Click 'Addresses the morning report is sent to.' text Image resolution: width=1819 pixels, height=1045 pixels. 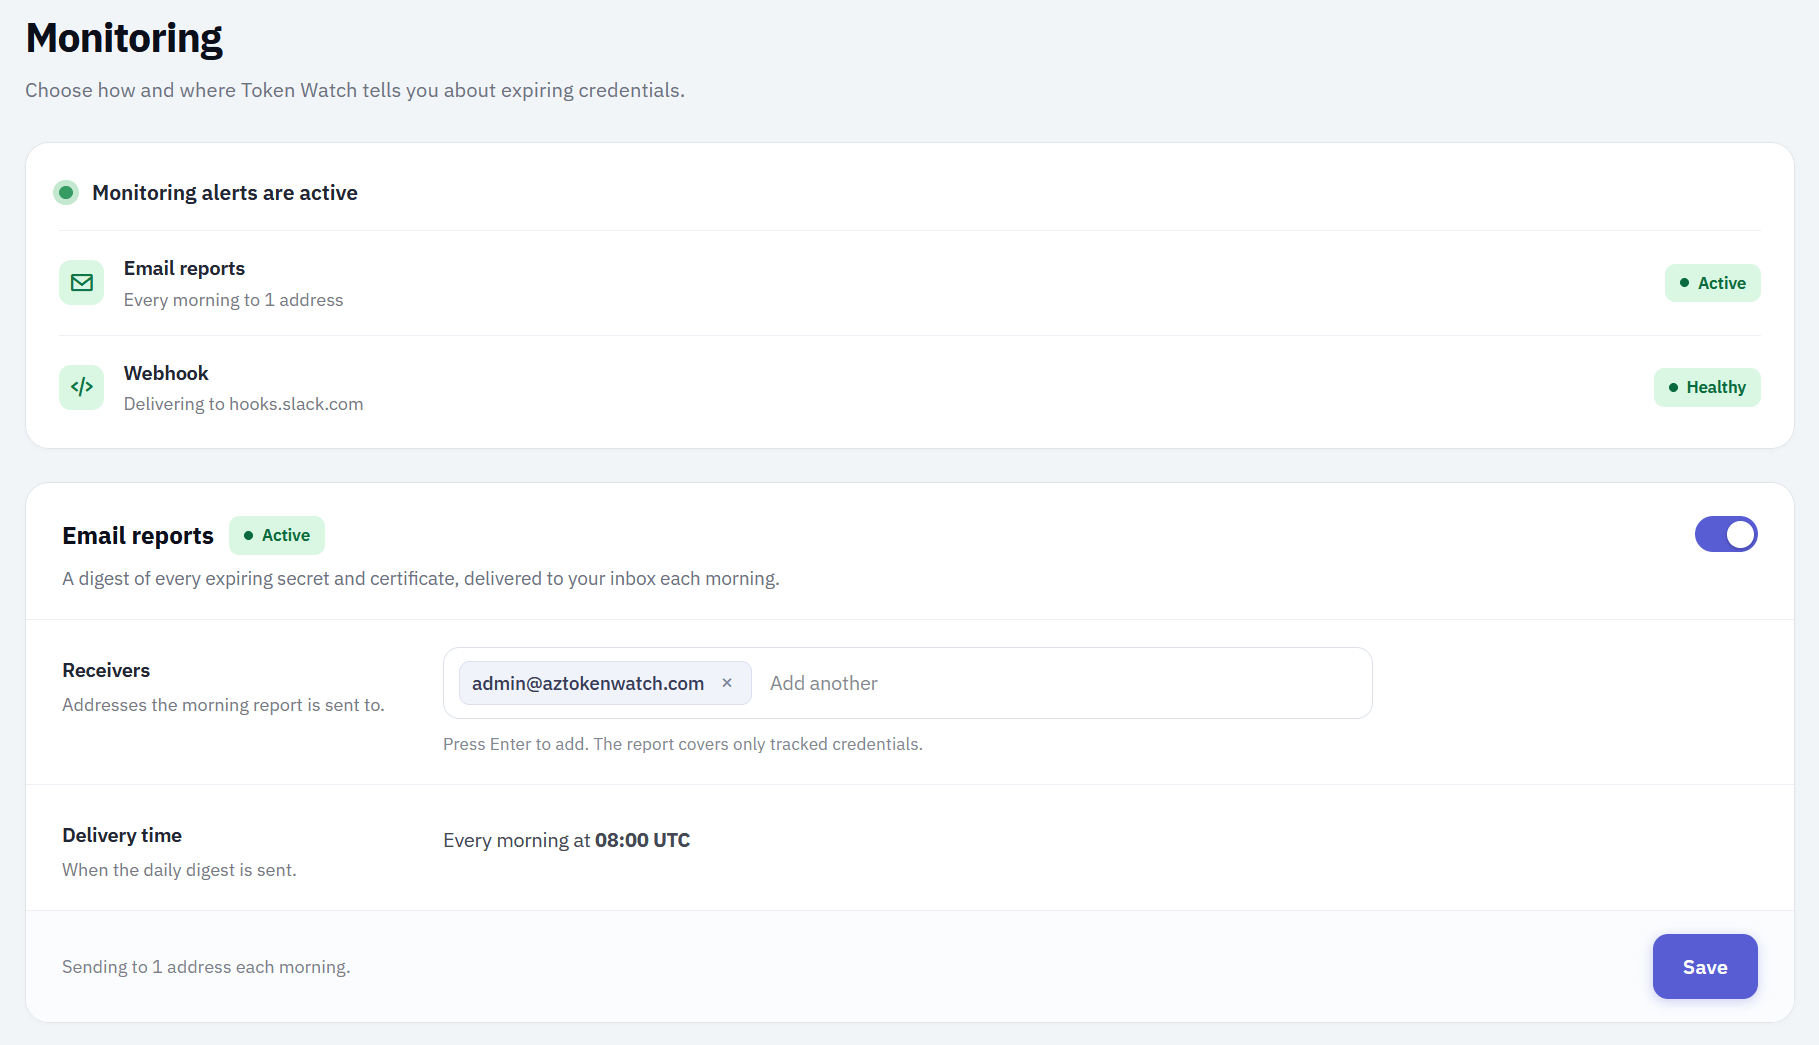[x=223, y=705]
